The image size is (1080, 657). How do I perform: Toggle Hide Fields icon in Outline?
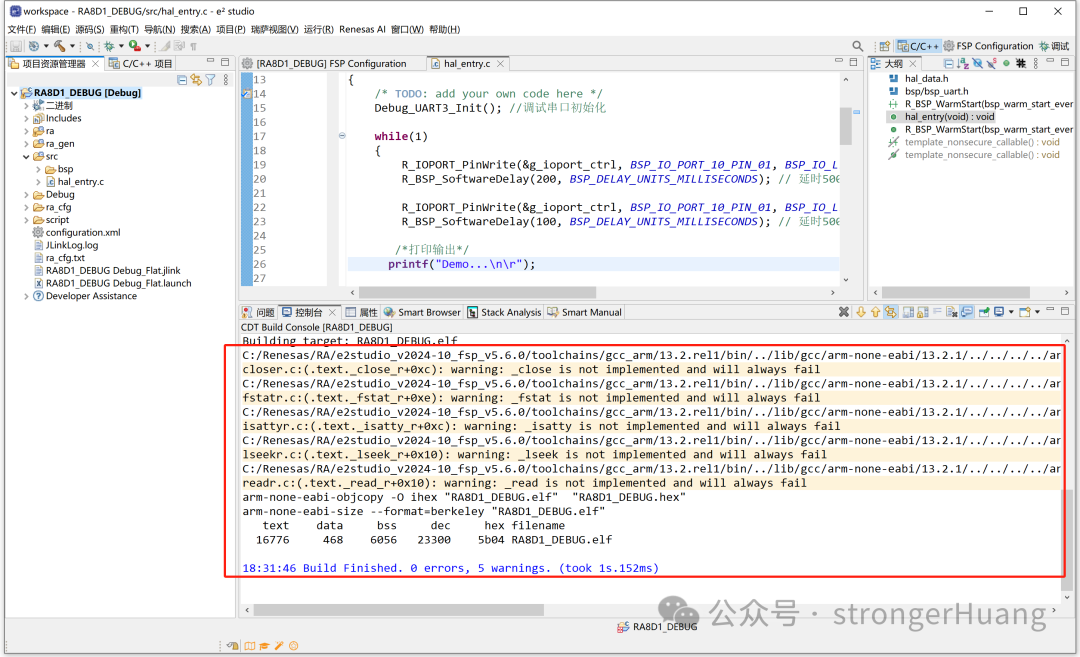[x=977, y=63]
